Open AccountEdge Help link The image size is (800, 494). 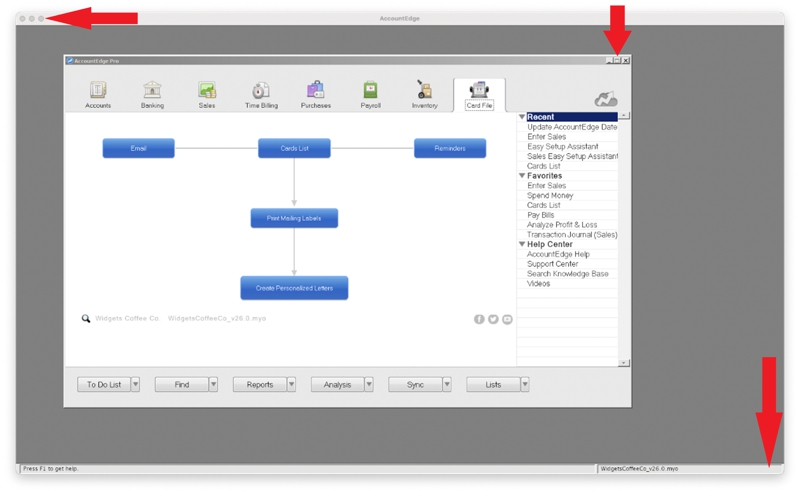[558, 254]
